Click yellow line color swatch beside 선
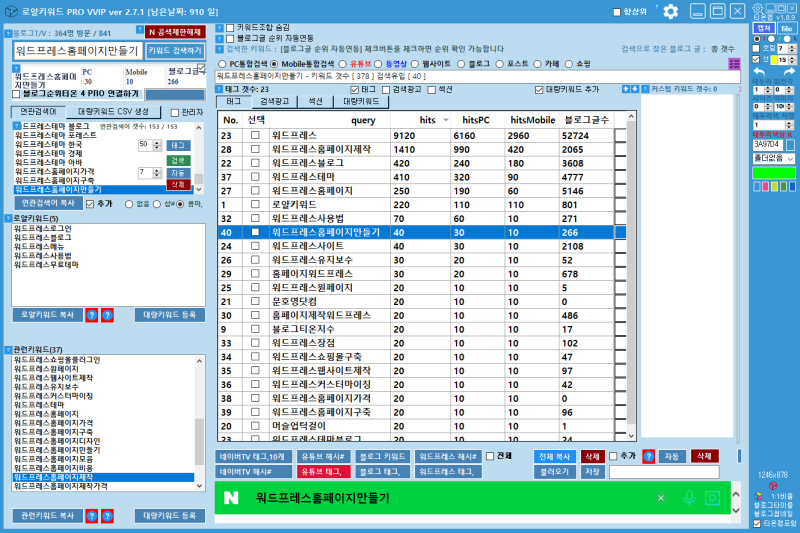The height and width of the screenshot is (533, 800). pos(773,60)
